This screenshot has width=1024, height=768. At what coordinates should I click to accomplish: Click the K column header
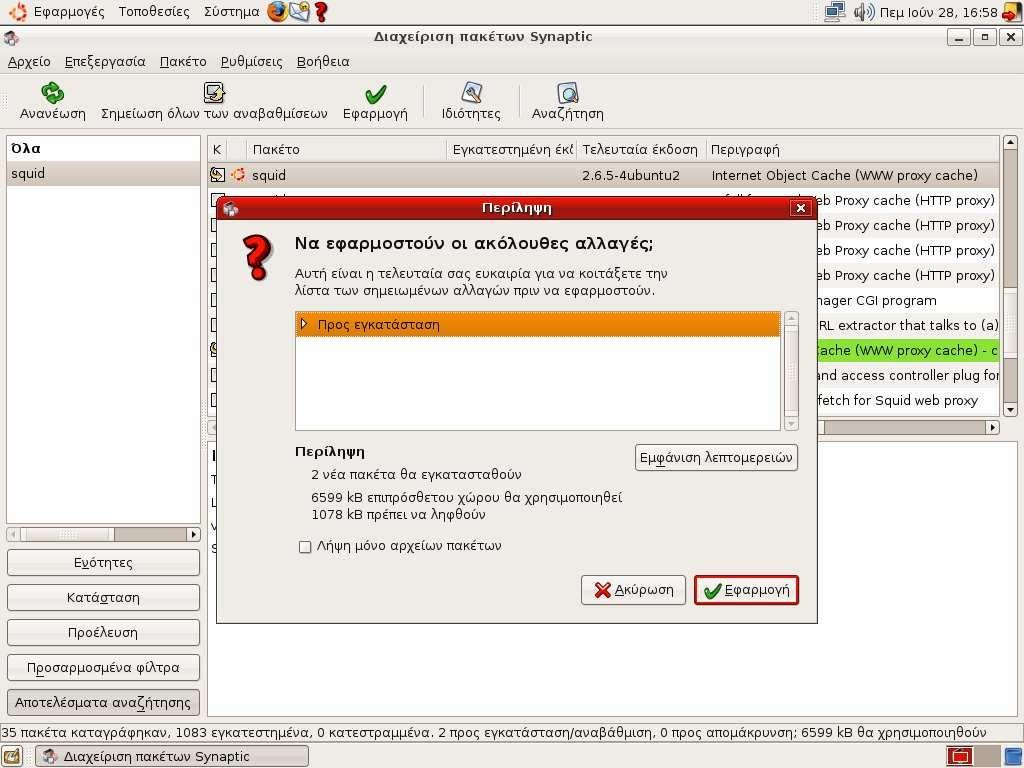[x=217, y=150]
